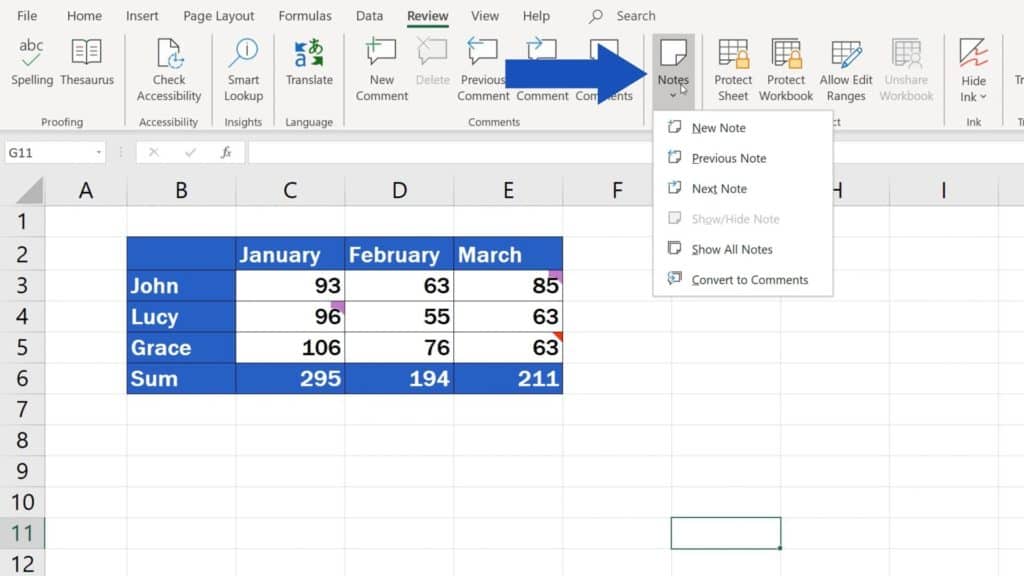1024x576 pixels.
Task: Jump to the Previous Comment
Action: pos(482,65)
